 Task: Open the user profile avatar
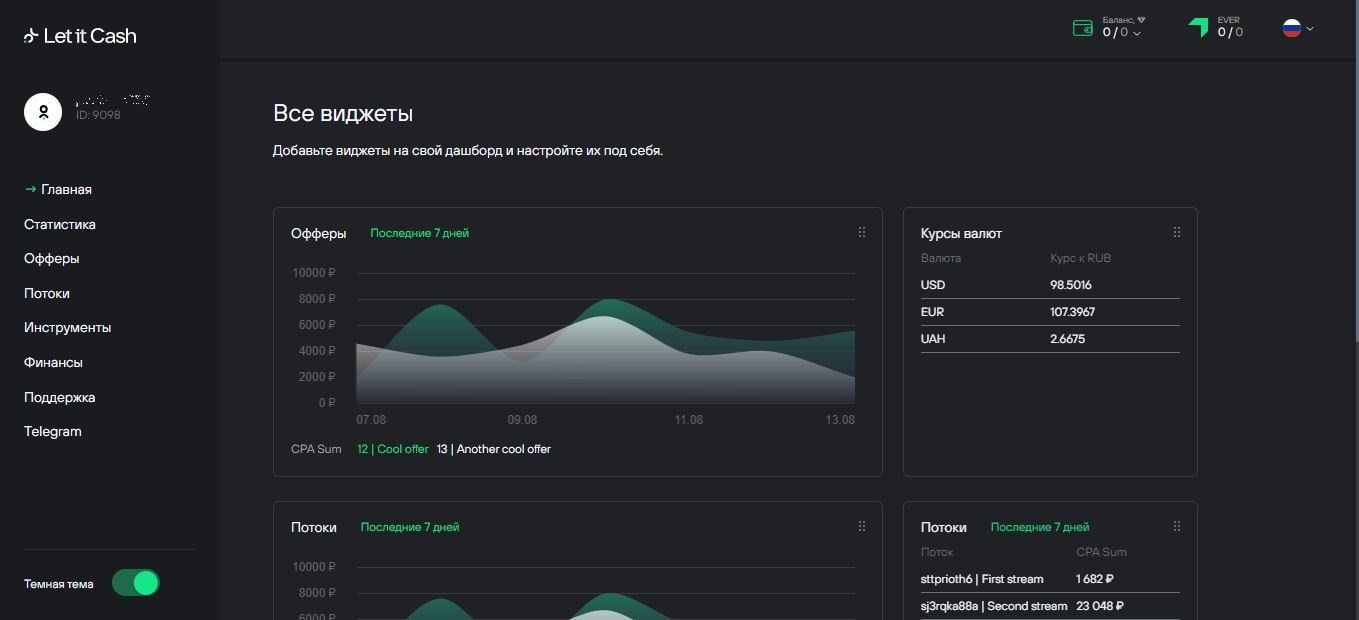coord(43,111)
